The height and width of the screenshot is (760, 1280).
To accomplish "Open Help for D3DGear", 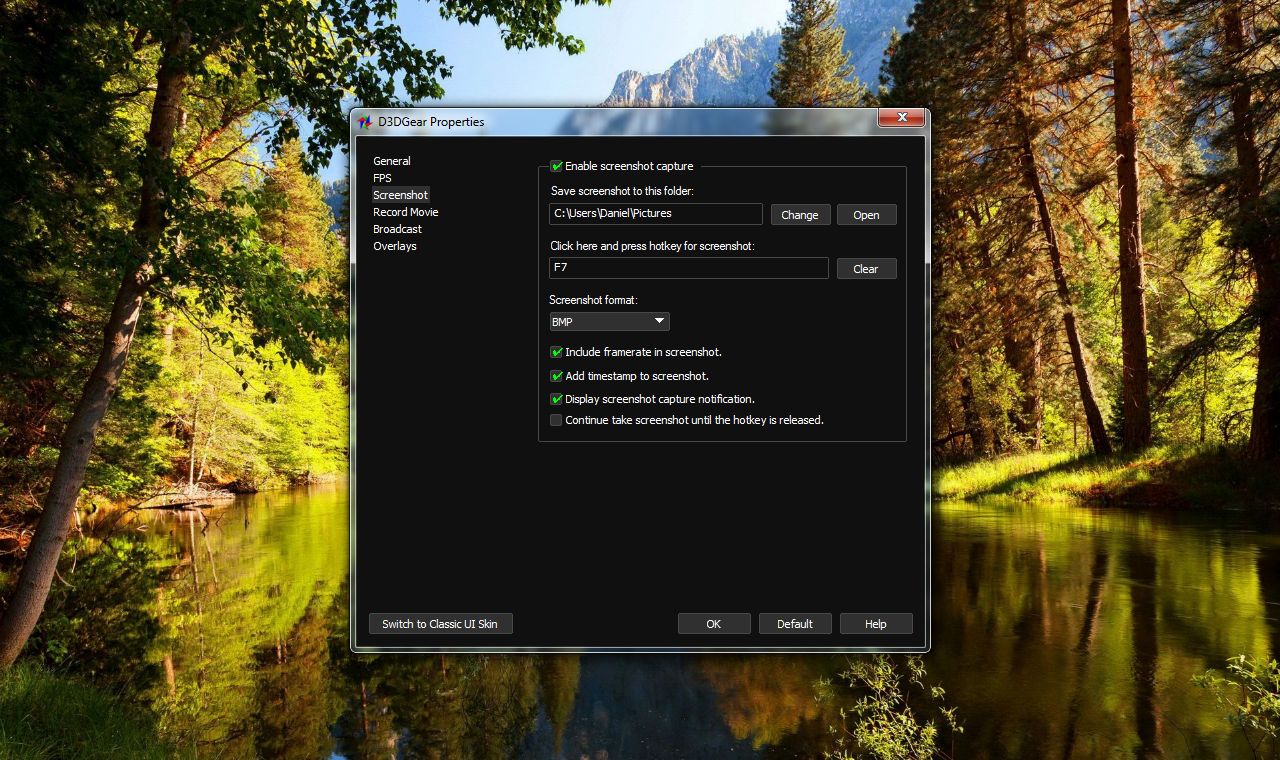I will [x=876, y=624].
